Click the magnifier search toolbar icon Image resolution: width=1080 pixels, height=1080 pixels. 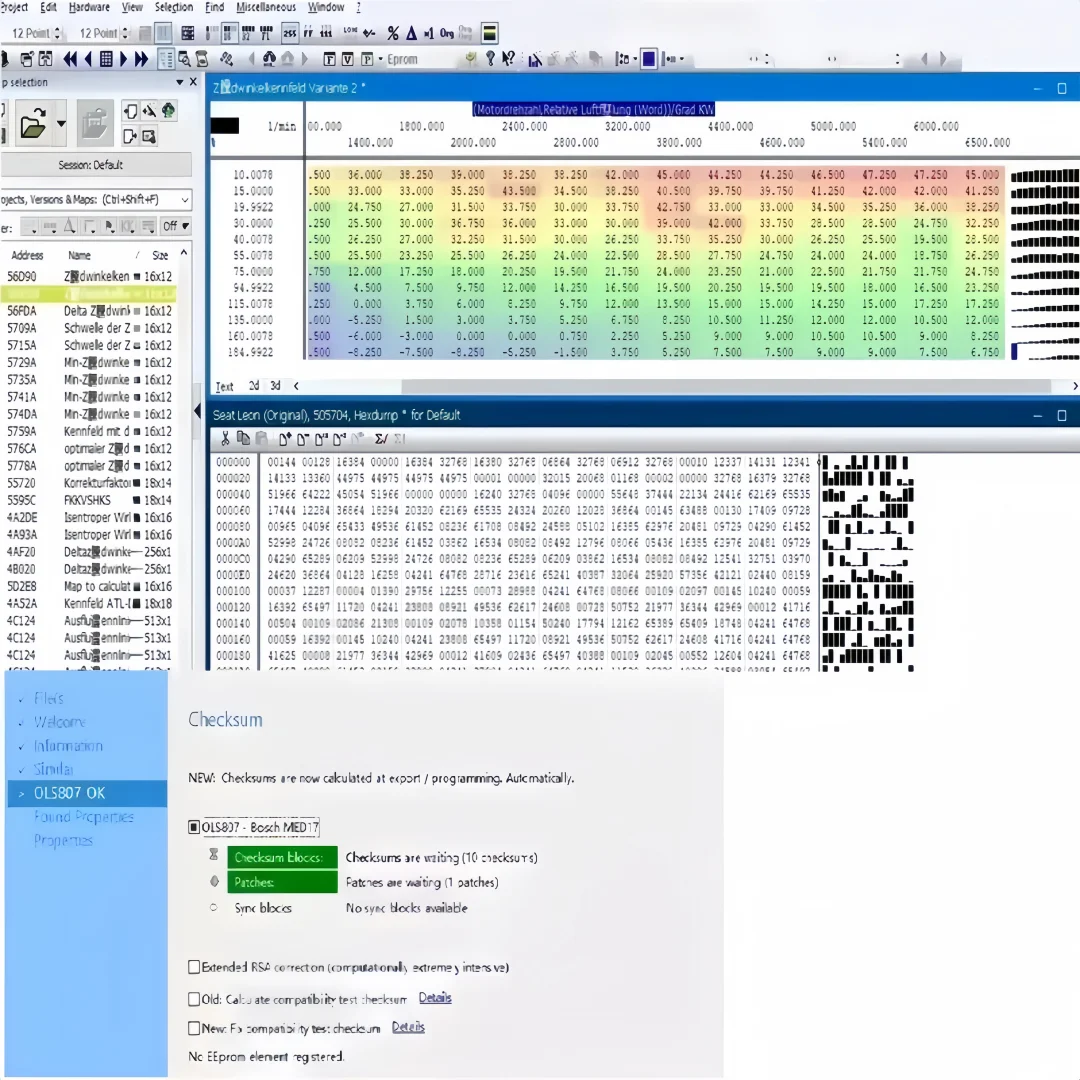(x=183, y=59)
